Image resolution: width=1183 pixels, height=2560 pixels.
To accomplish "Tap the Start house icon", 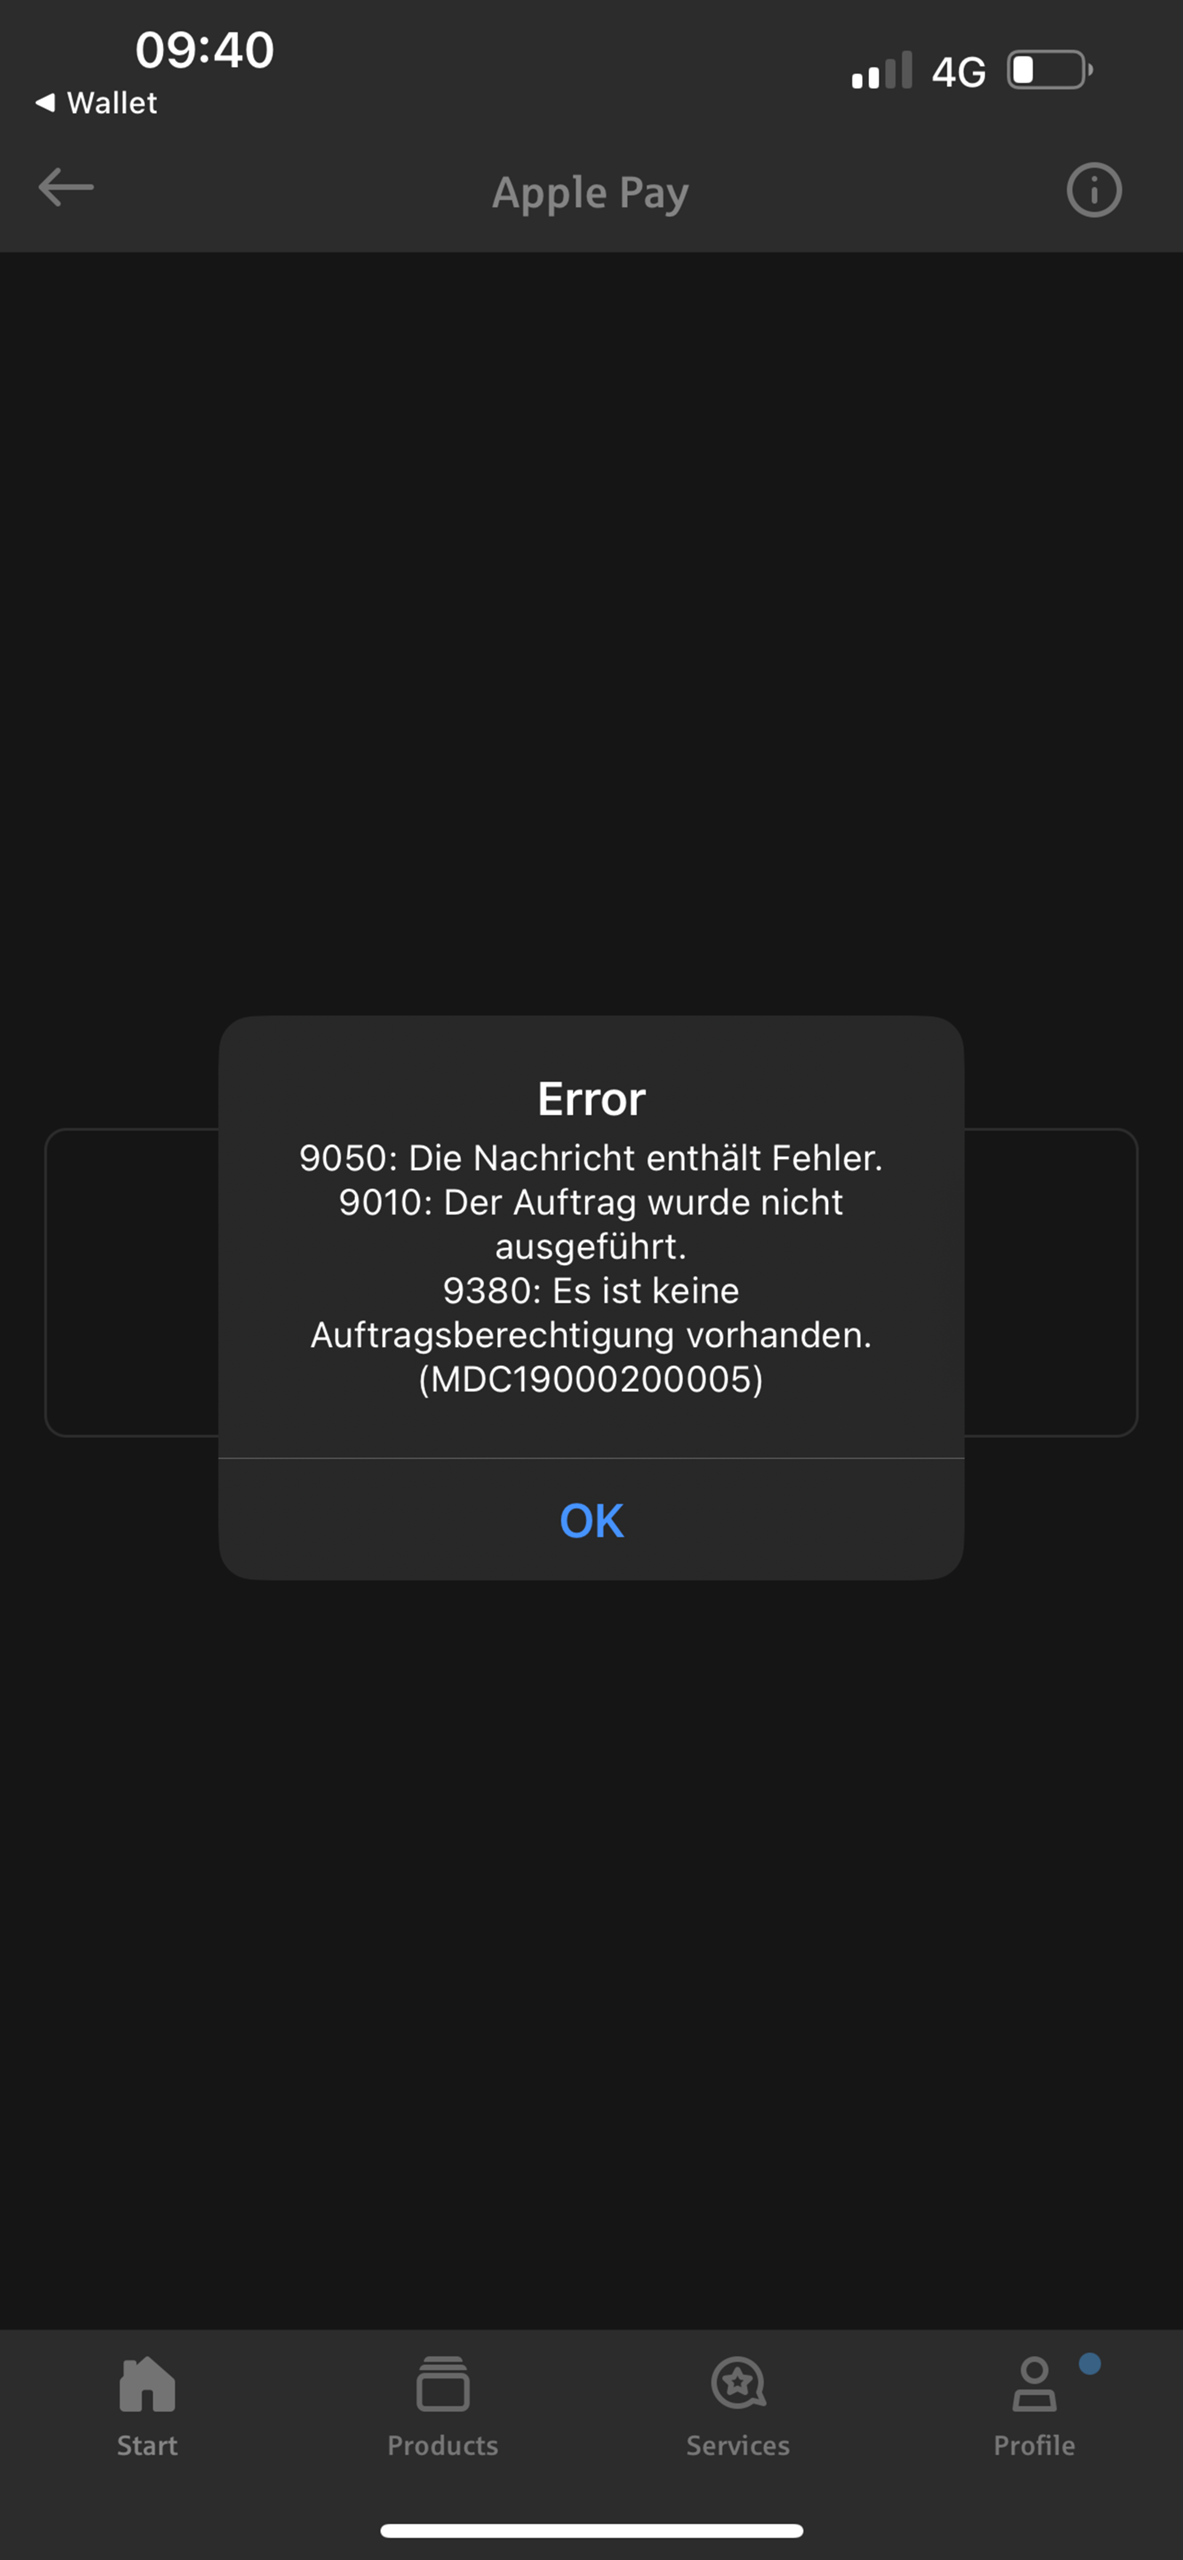I will [x=147, y=2384].
